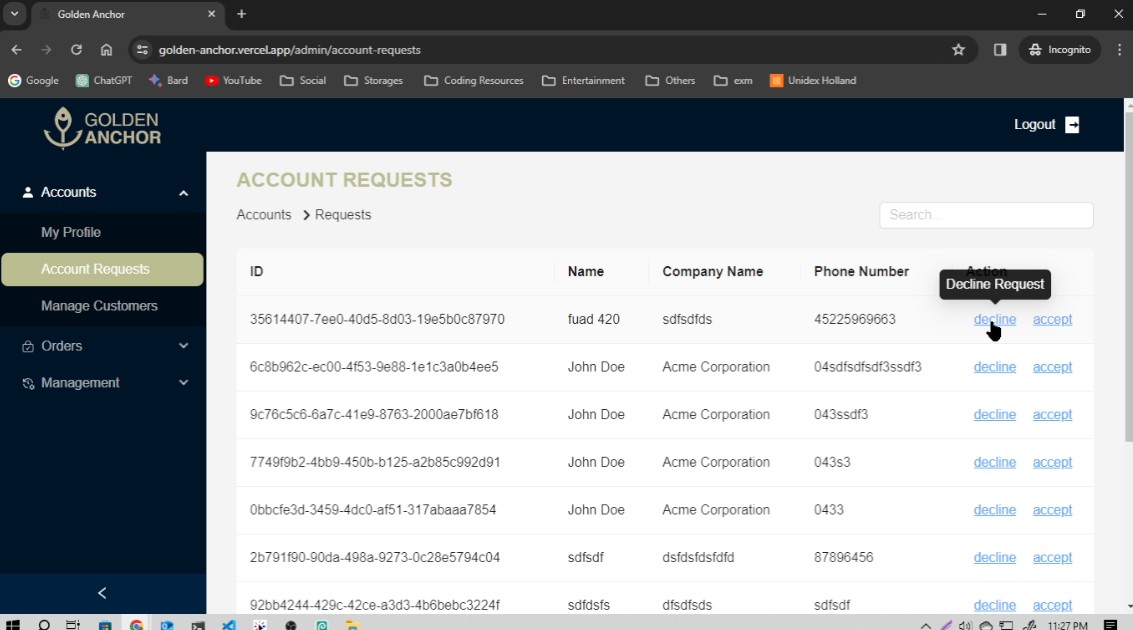Click the Accounts person icon

(x=27, y=192)
